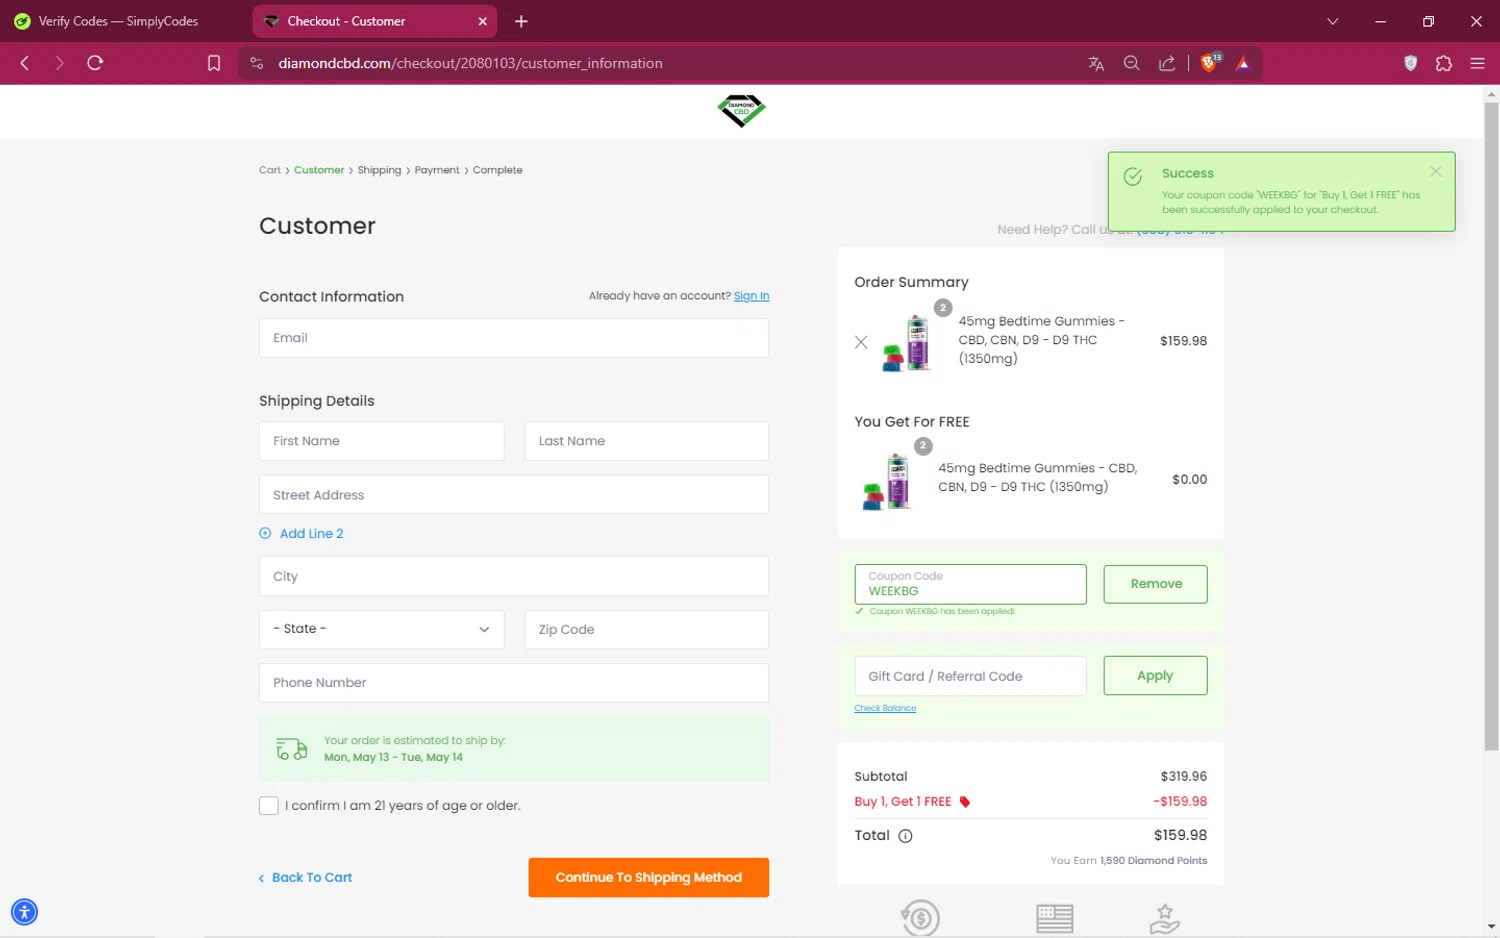Reload the checkout page
1500x938 pixels.
[95, 63]
